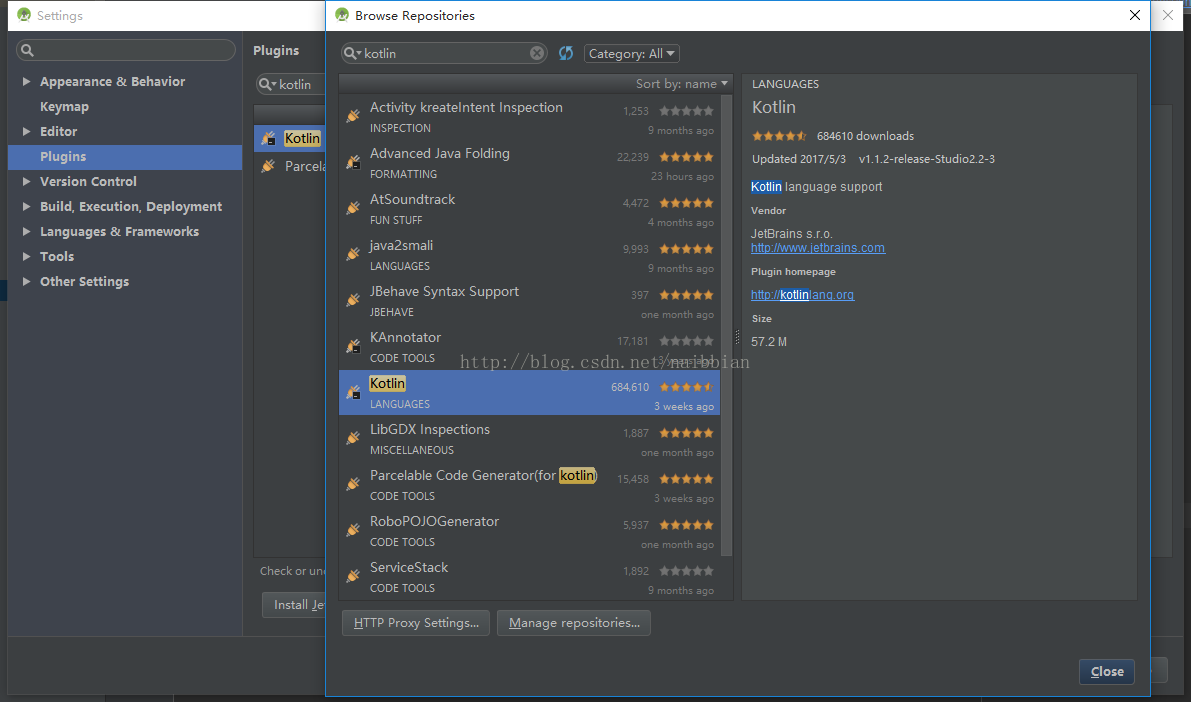Click search magnifier in Browse Repositories
This screenshot has width=1191, height=702.
pos(352,53)
